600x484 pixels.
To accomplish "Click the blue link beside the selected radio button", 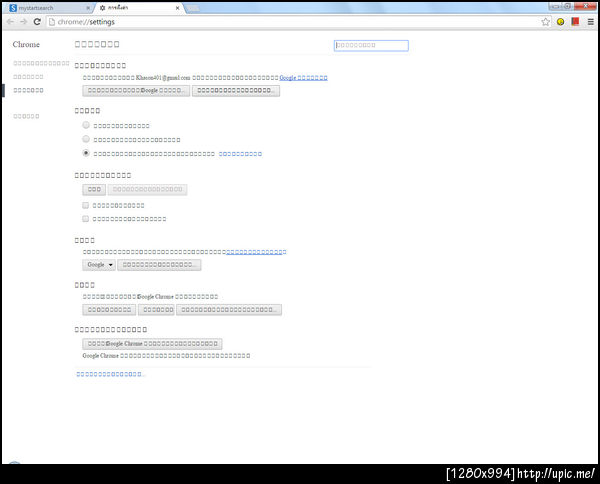I will coord(240,154).
